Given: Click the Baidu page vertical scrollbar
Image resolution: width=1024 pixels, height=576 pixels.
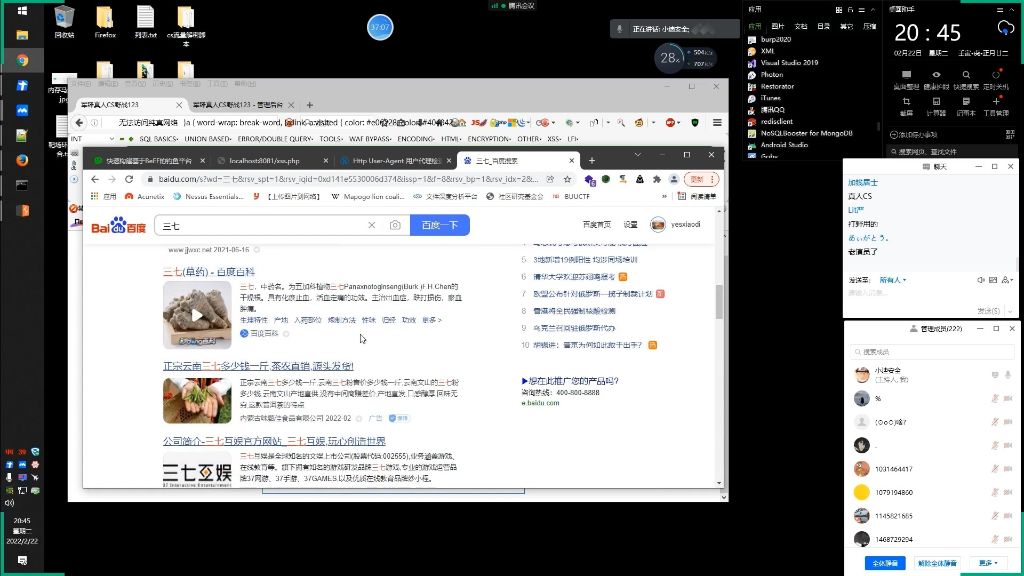Looking at the screenshot, I should [720, 301].
